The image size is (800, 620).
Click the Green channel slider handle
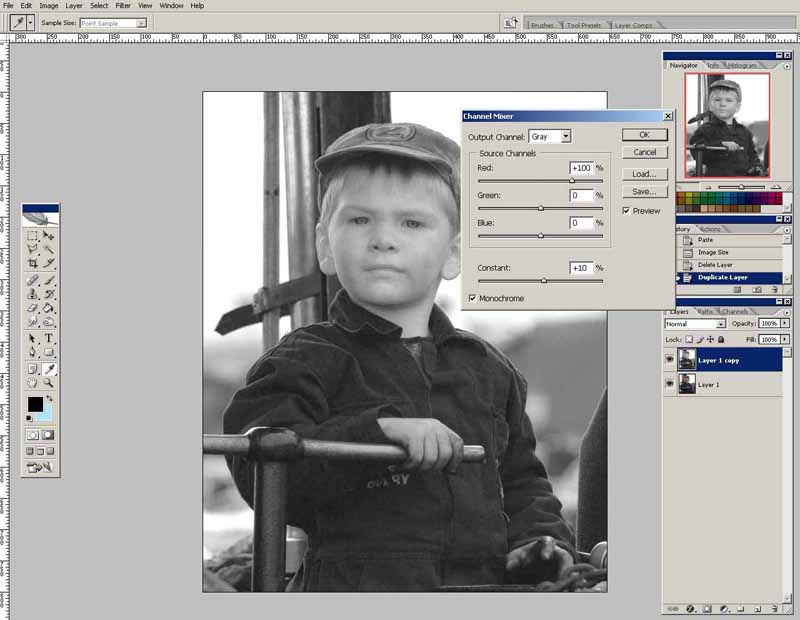pyautogui.click(x=541, y=208)
